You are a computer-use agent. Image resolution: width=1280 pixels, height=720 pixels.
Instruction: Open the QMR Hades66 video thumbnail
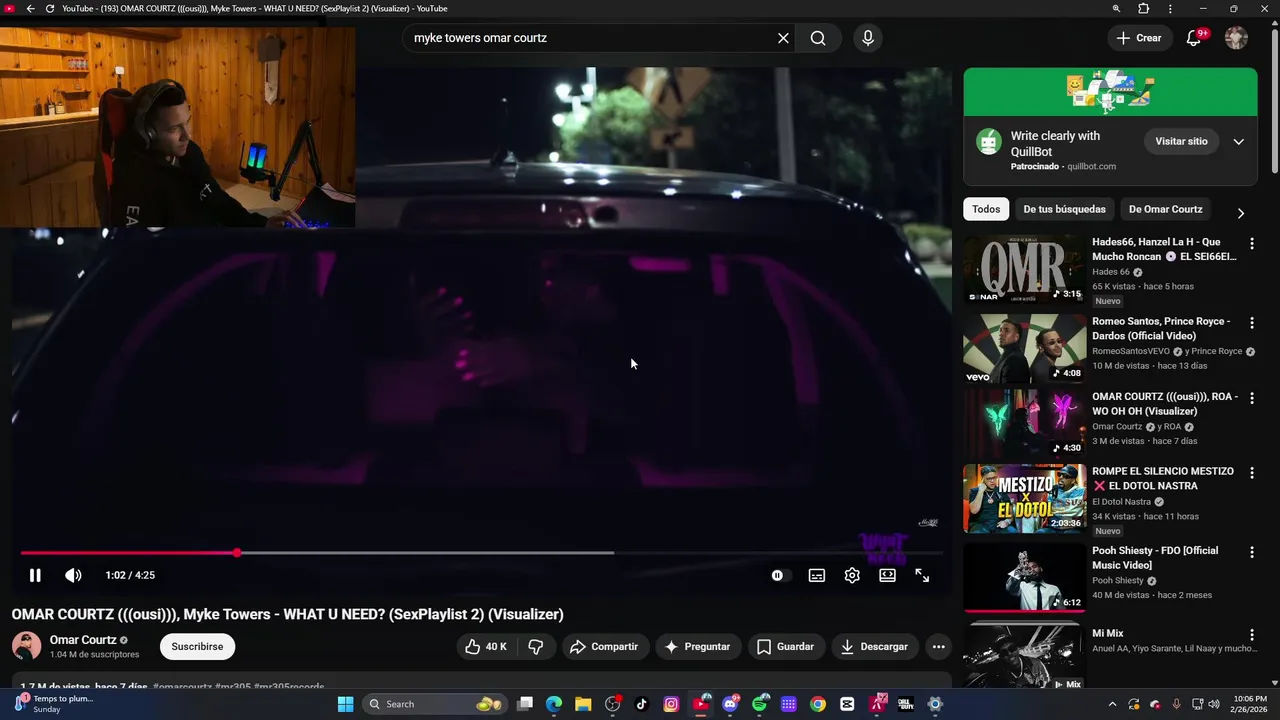(1024, 269)
